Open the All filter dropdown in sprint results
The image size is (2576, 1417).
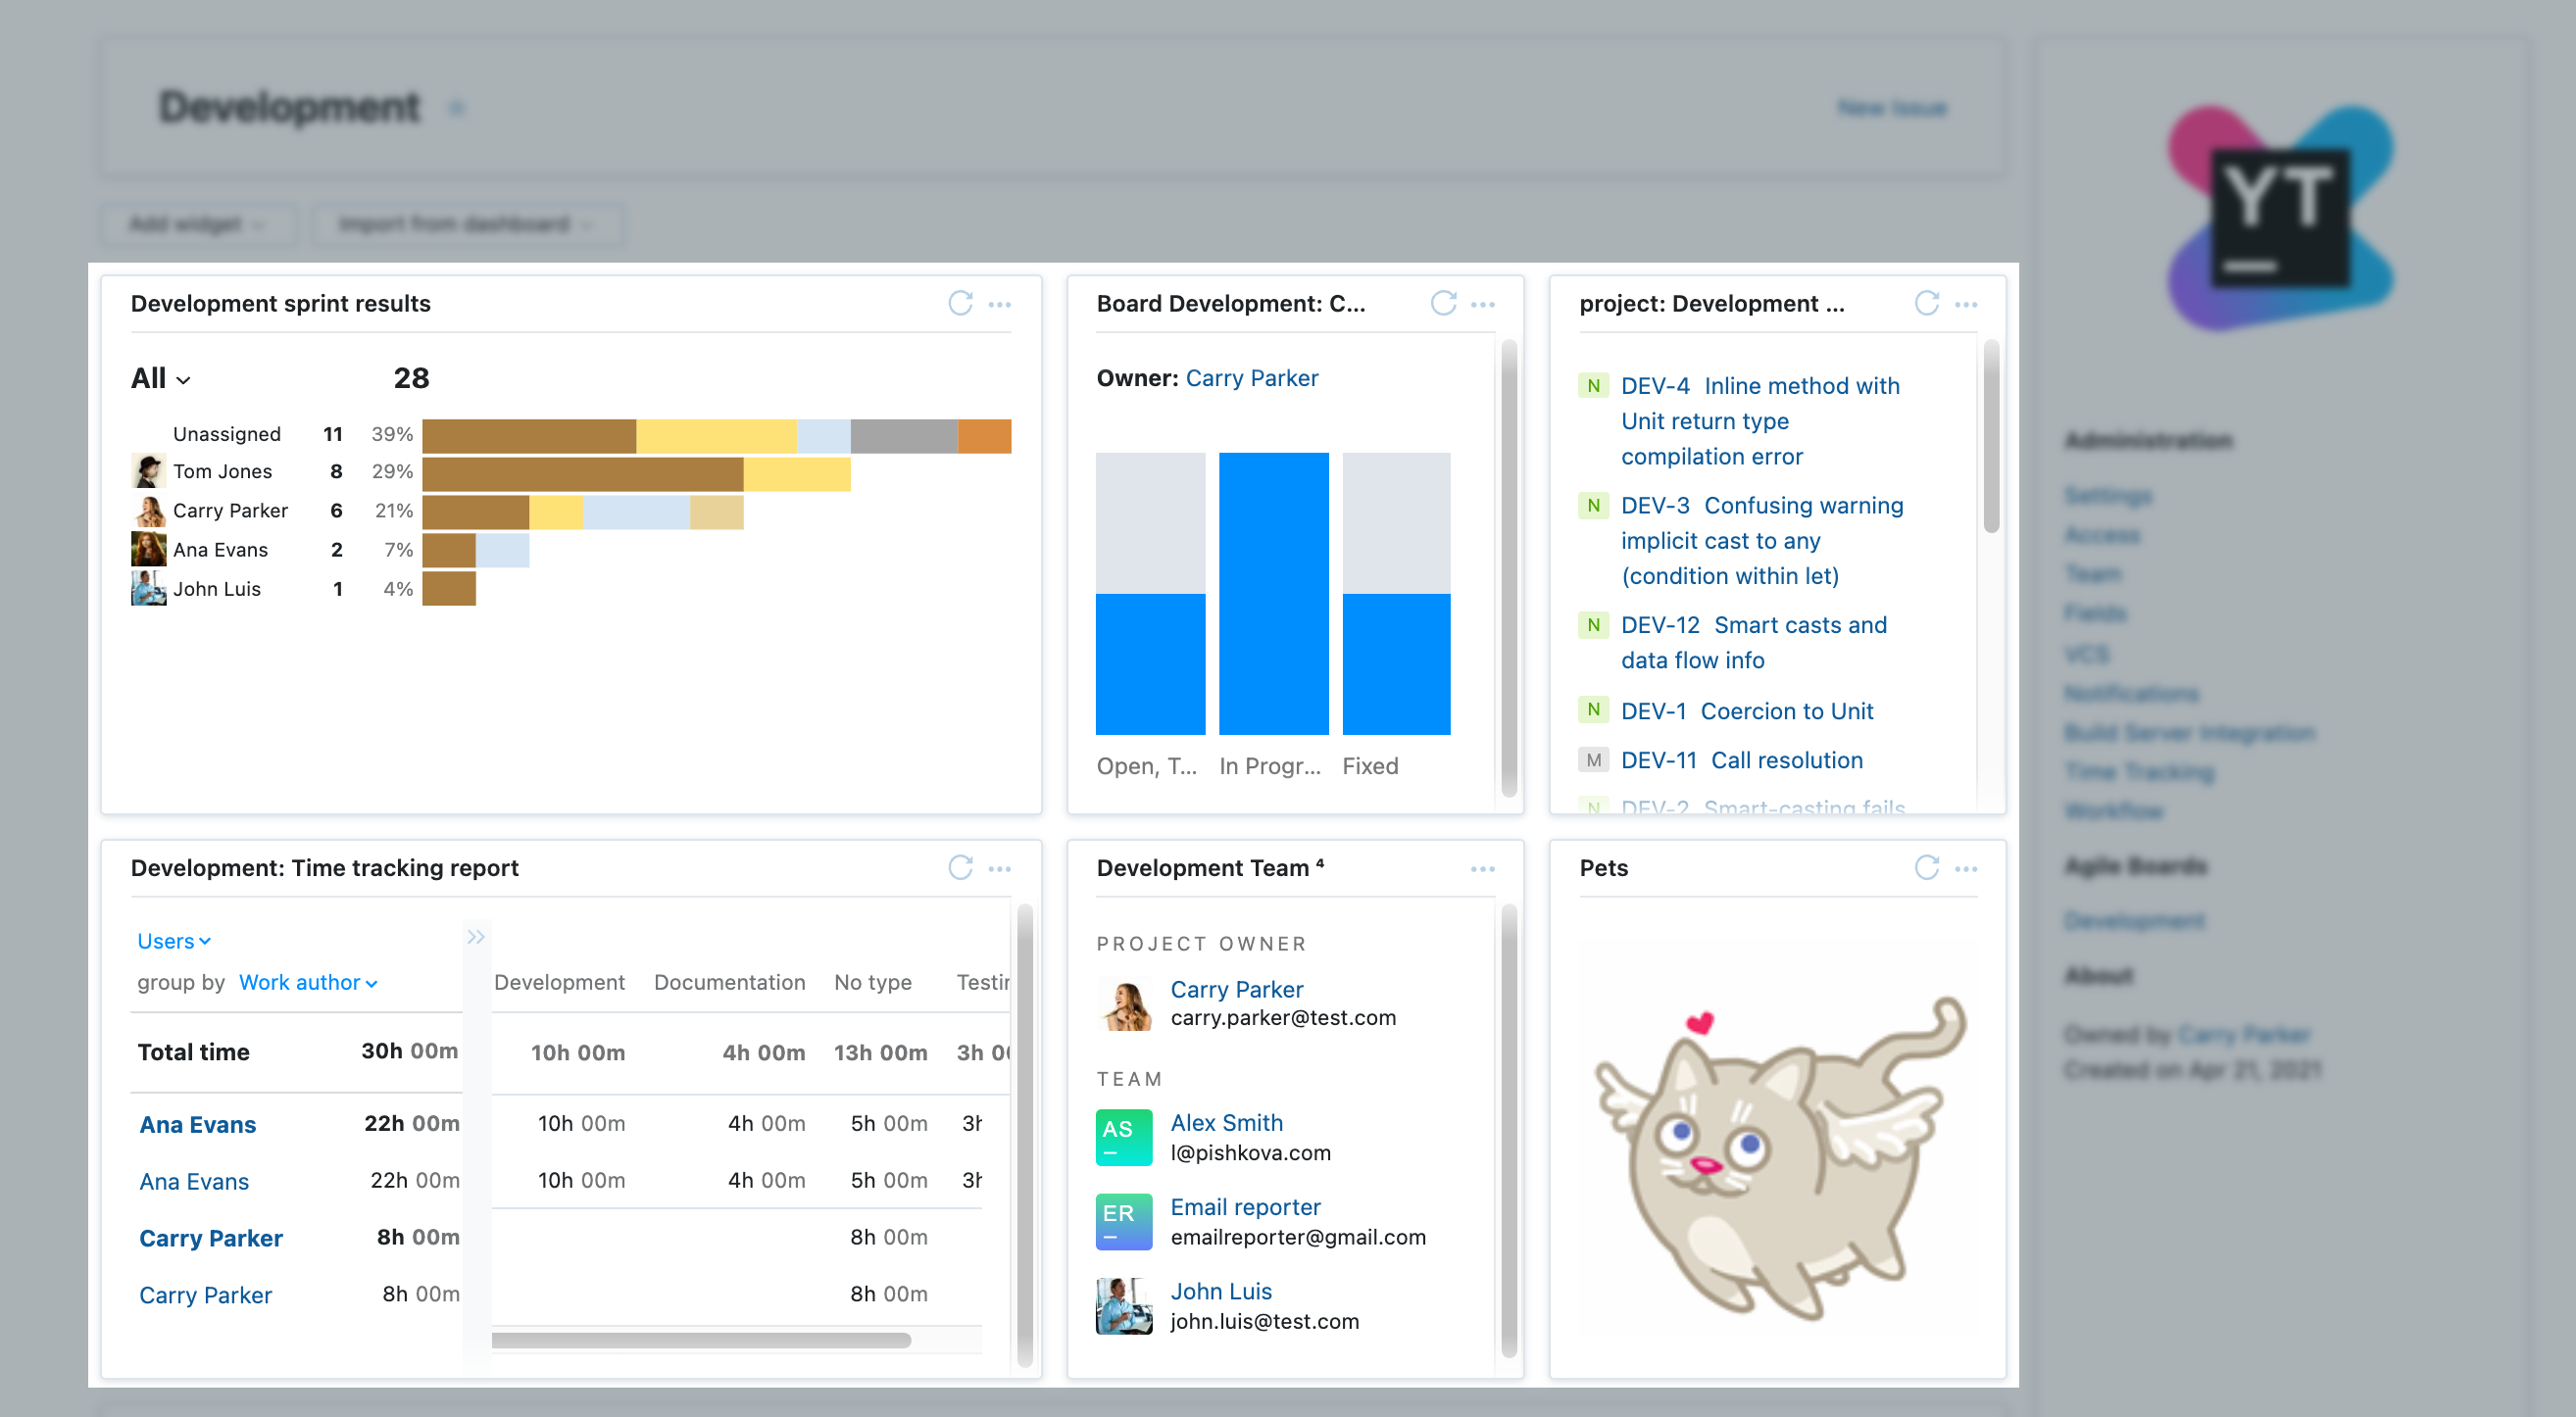coord(157,378)
